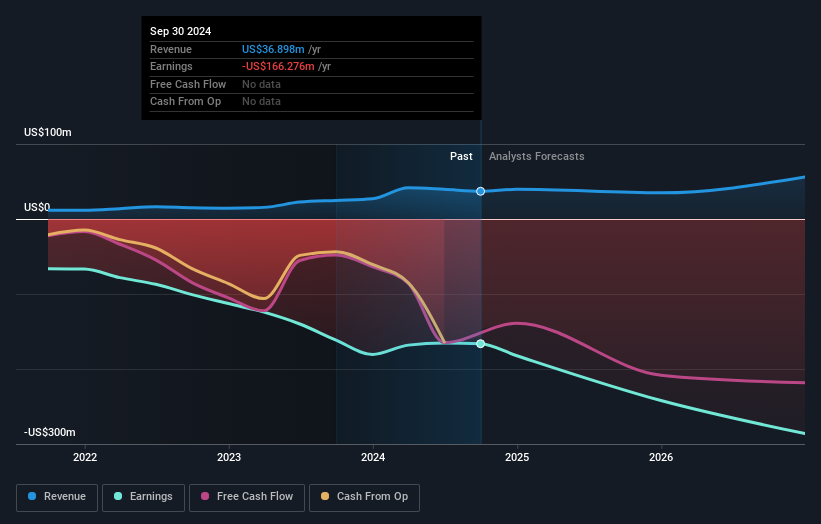Click the Free Cash Flow row in tooltip
This screenshot has height=524, width=821.
coord(312,84)
